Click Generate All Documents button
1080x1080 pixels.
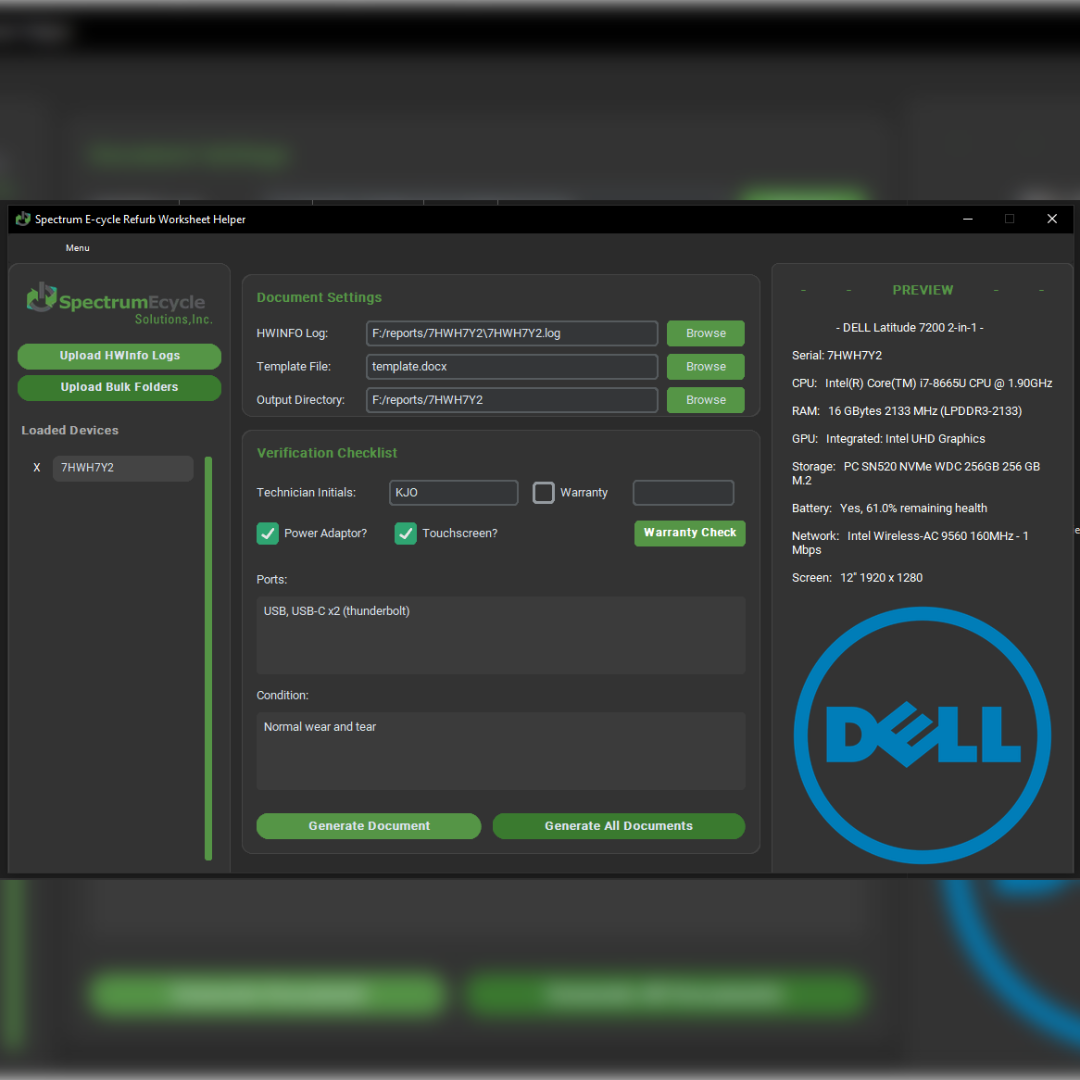pyautogui.click(x=618, y=826)
